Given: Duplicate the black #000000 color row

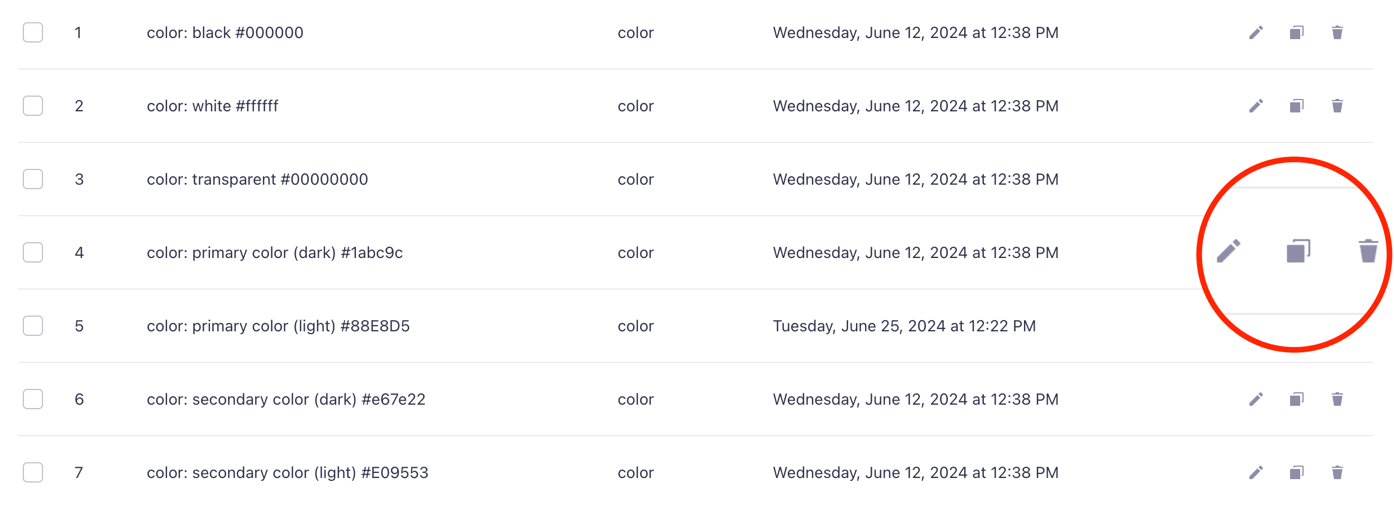Looking at the screenshot, I should (x=1296, y=33).
